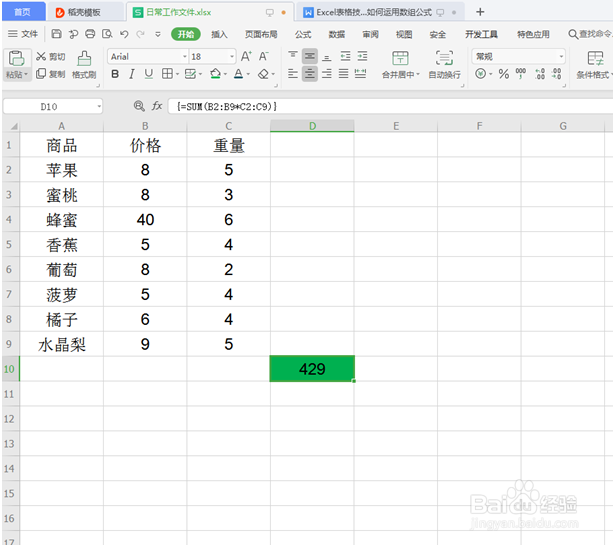The height and width of the screenshot is (545, 614).
Task: Increase decimal places
Action: click(540, 74)
